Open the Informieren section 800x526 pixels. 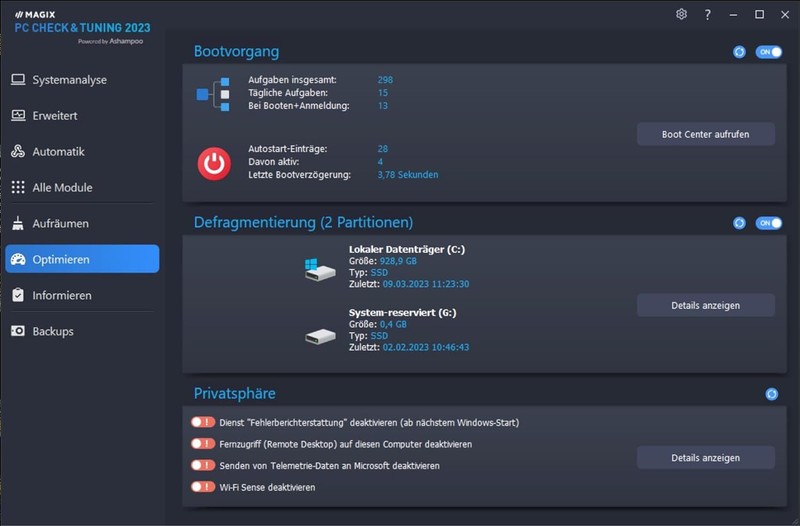coord(82,295)
